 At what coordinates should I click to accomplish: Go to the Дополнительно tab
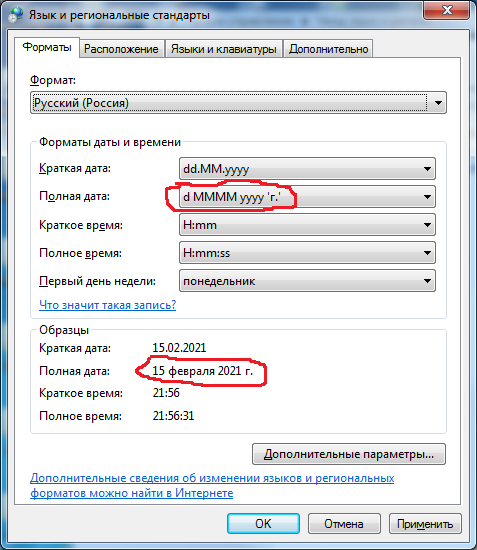[328, 49]
